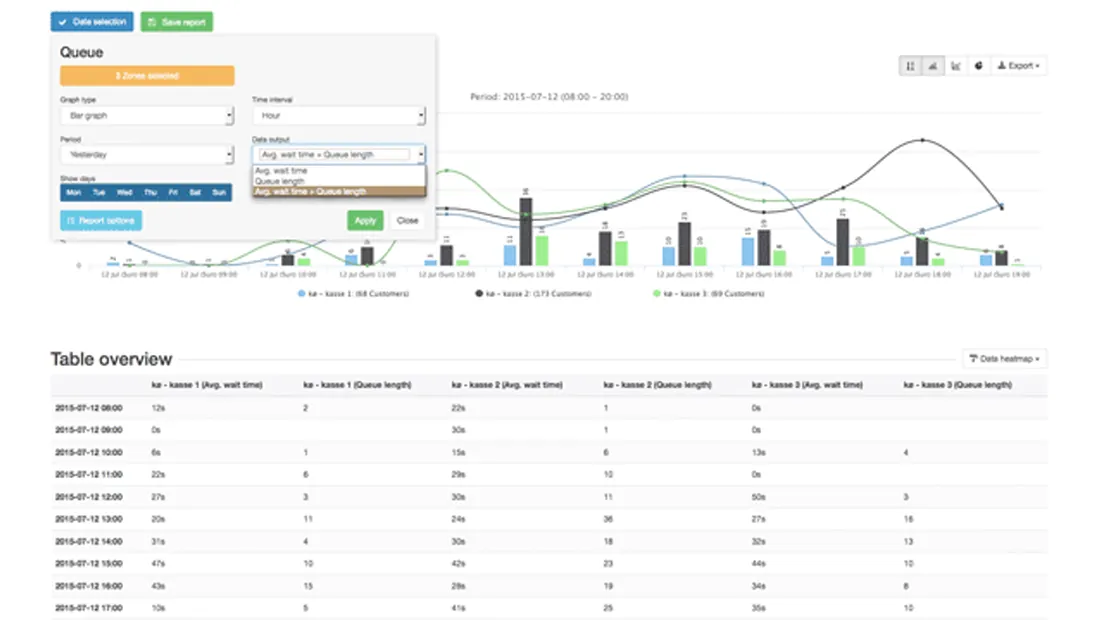
Task: Switch to area chart view icon
Action: [x=932, y=66]
